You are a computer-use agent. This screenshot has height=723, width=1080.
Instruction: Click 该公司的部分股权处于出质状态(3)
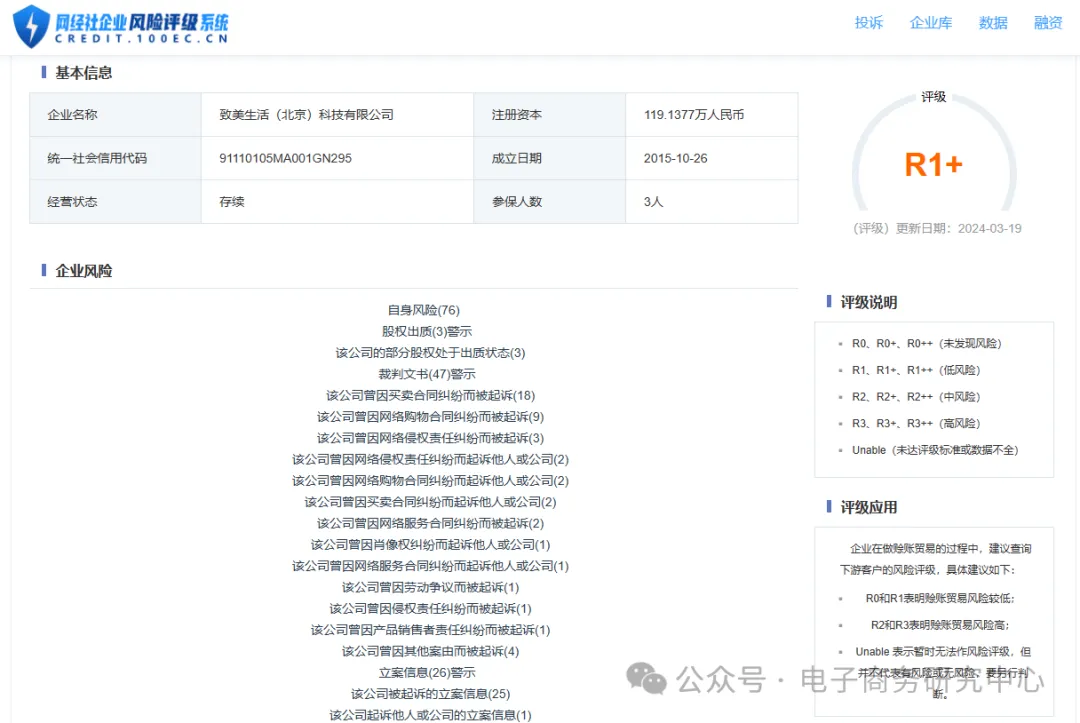click(x=430, y=353)
